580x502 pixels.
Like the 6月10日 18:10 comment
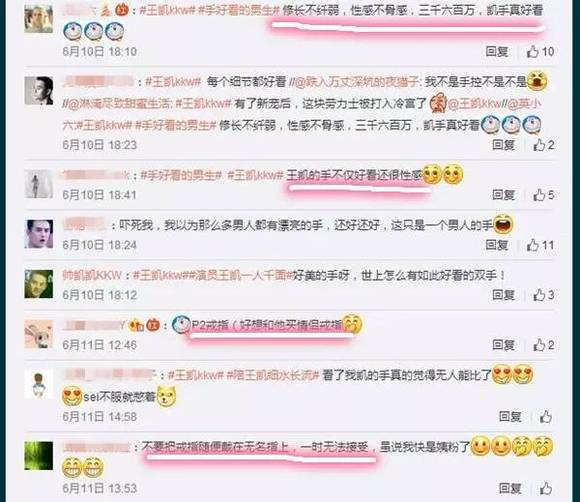[x=540, y=51]
